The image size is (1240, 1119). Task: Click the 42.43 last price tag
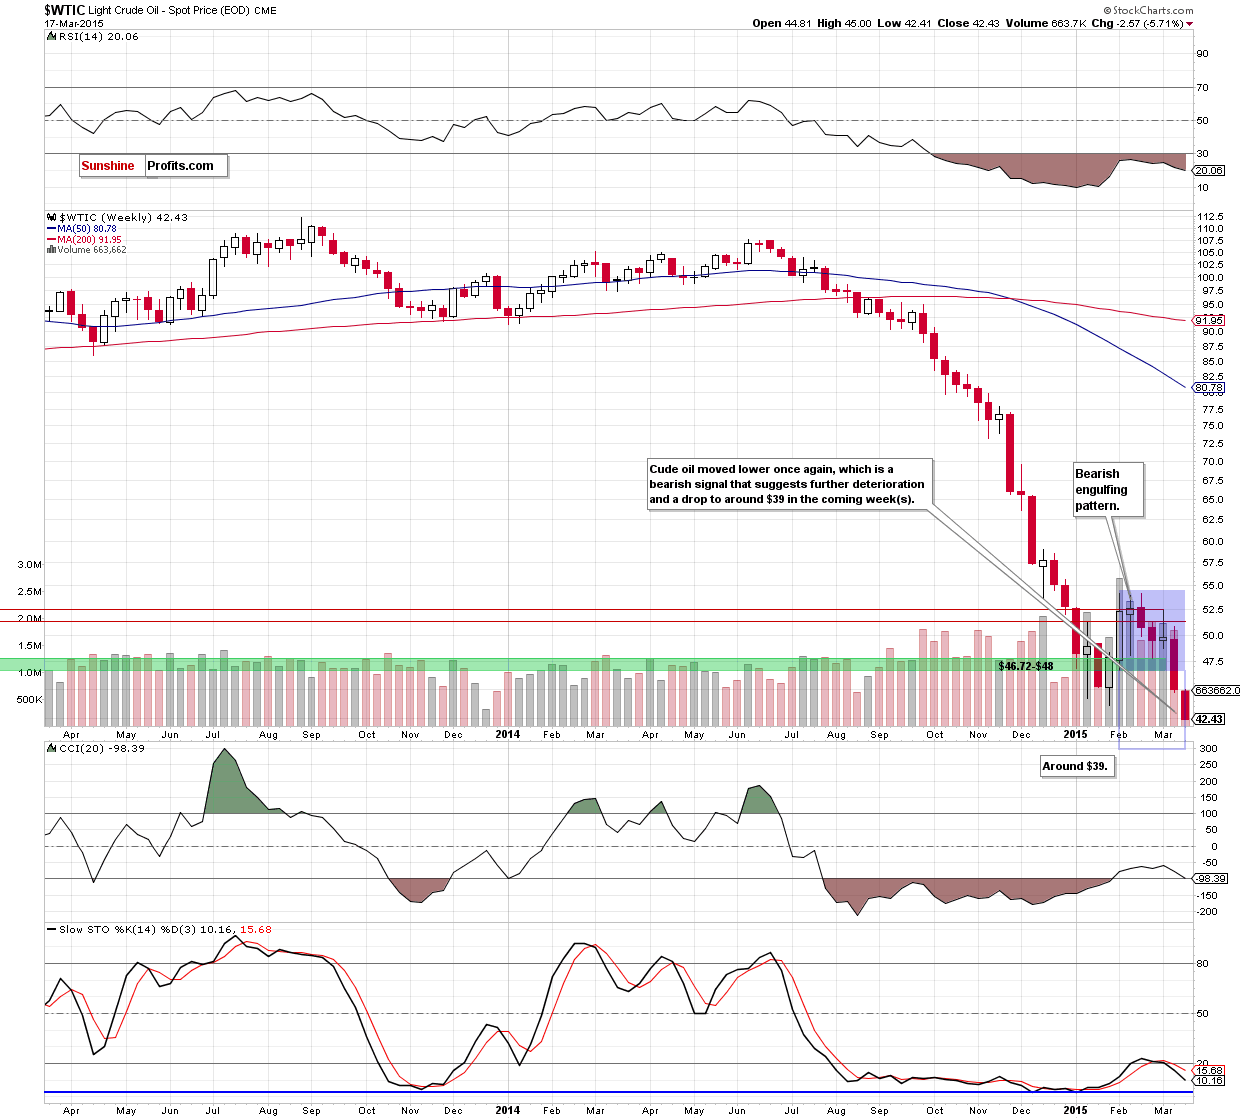pos(1210,719)
